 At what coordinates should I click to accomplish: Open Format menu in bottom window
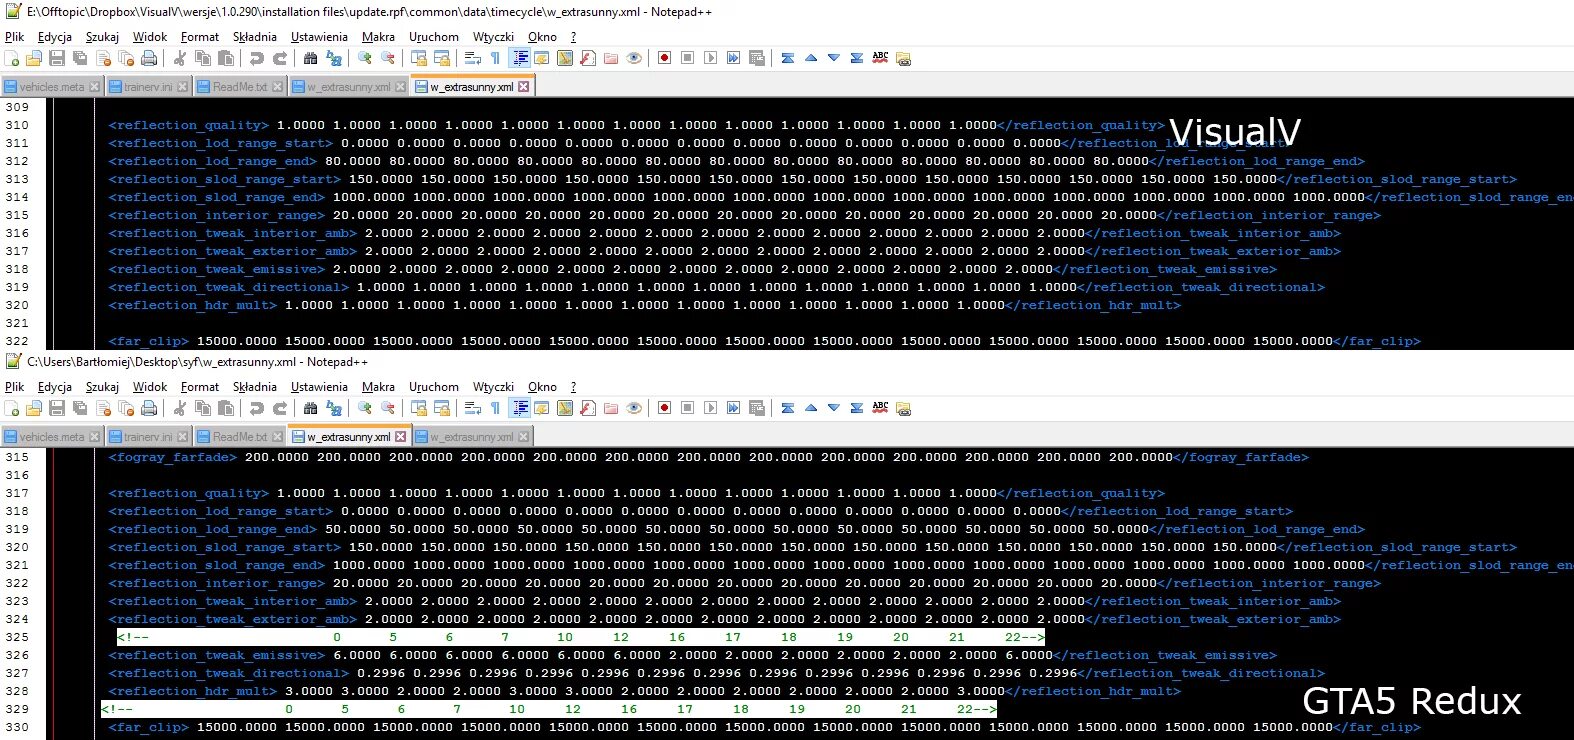(x=200, y=387)
